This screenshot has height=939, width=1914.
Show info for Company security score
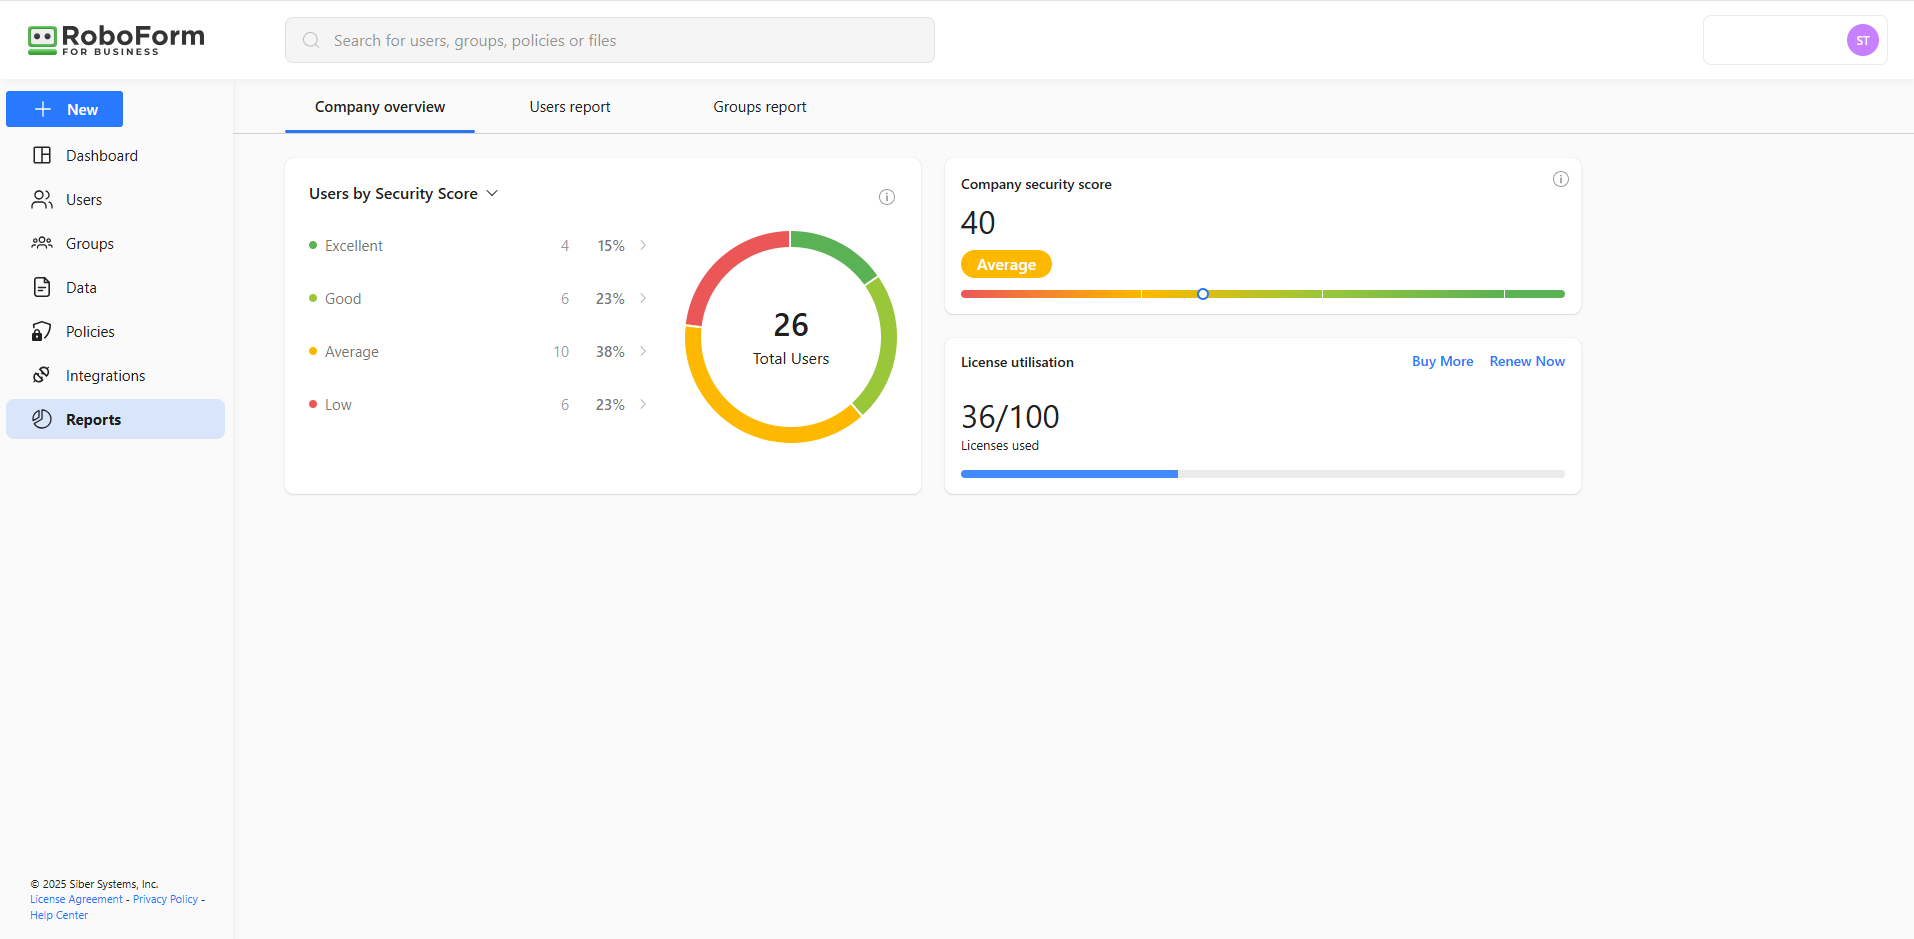pos(1560,179)
